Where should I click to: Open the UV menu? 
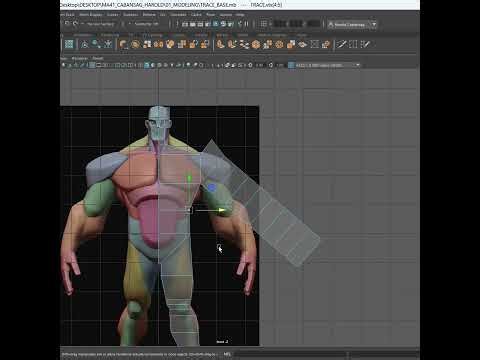[x=163, y=15]
